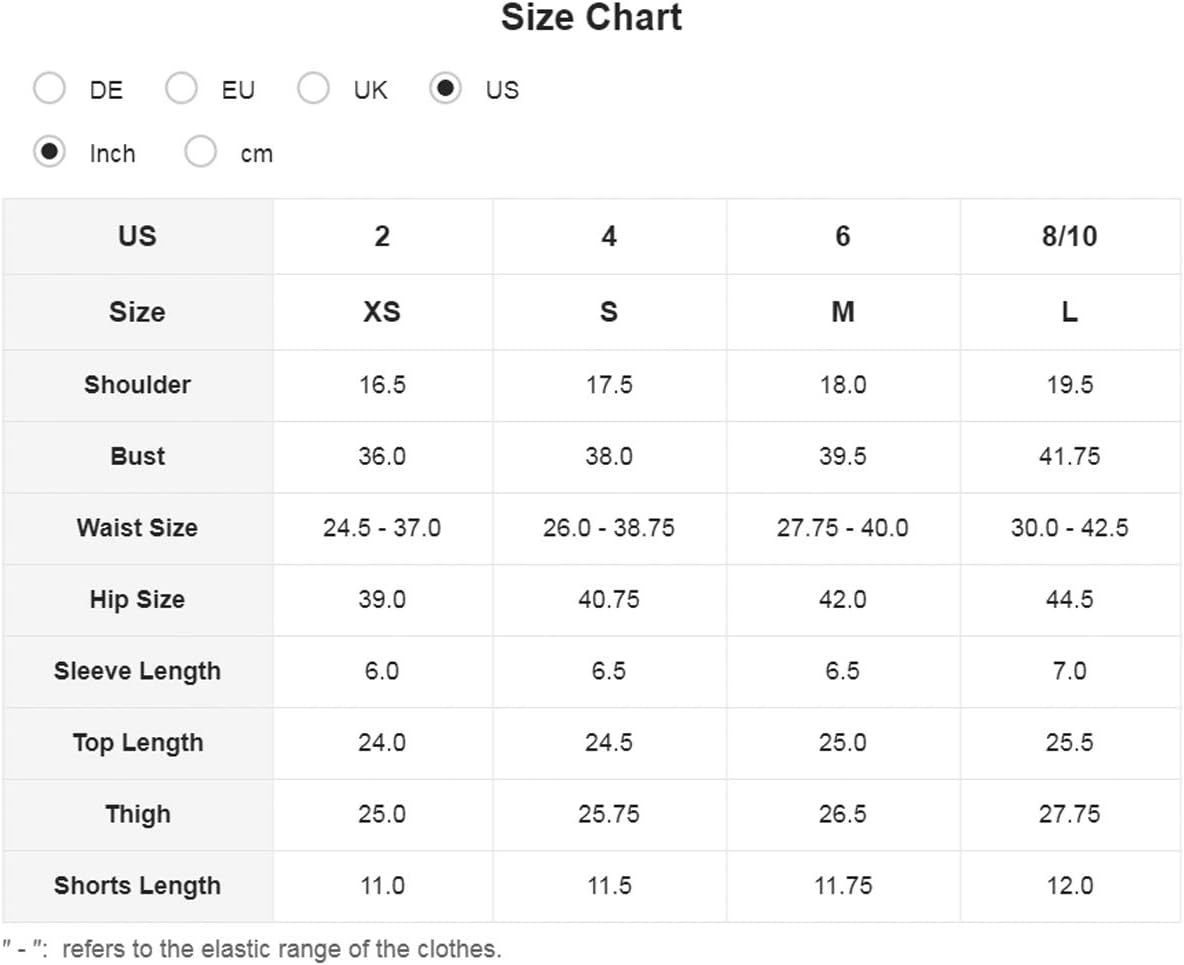Click the 41.75 bust value for L
Viewport: 1184px width, 965px height.
point(1070,457)
